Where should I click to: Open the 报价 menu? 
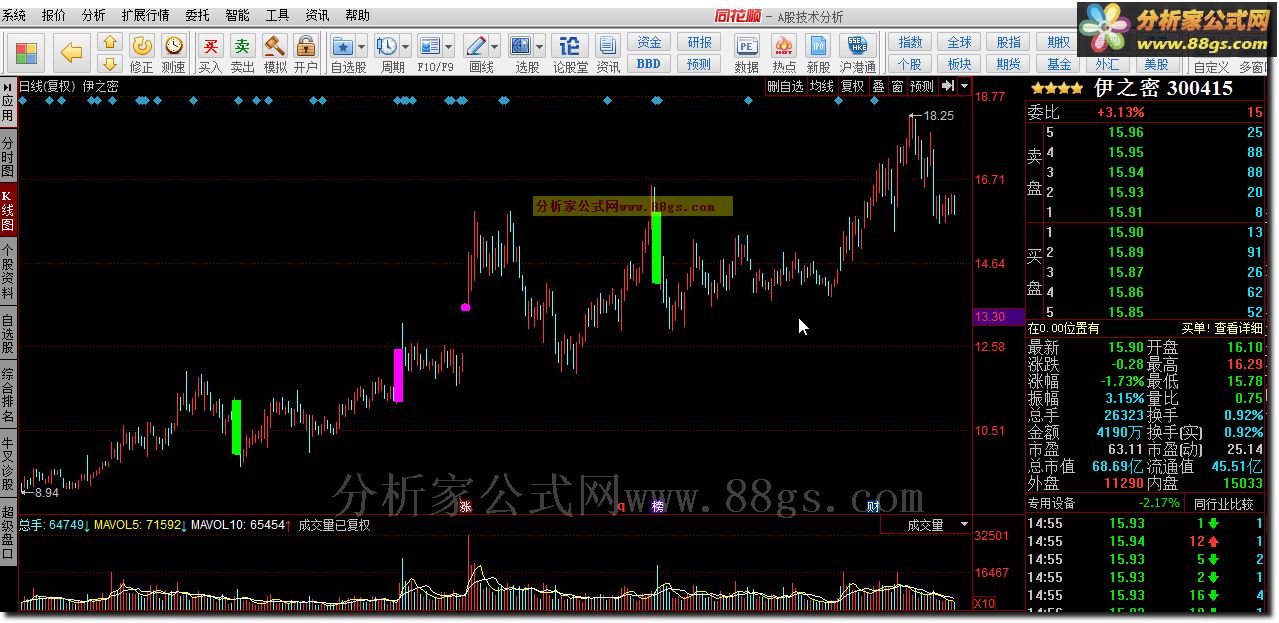click(54, 16)
